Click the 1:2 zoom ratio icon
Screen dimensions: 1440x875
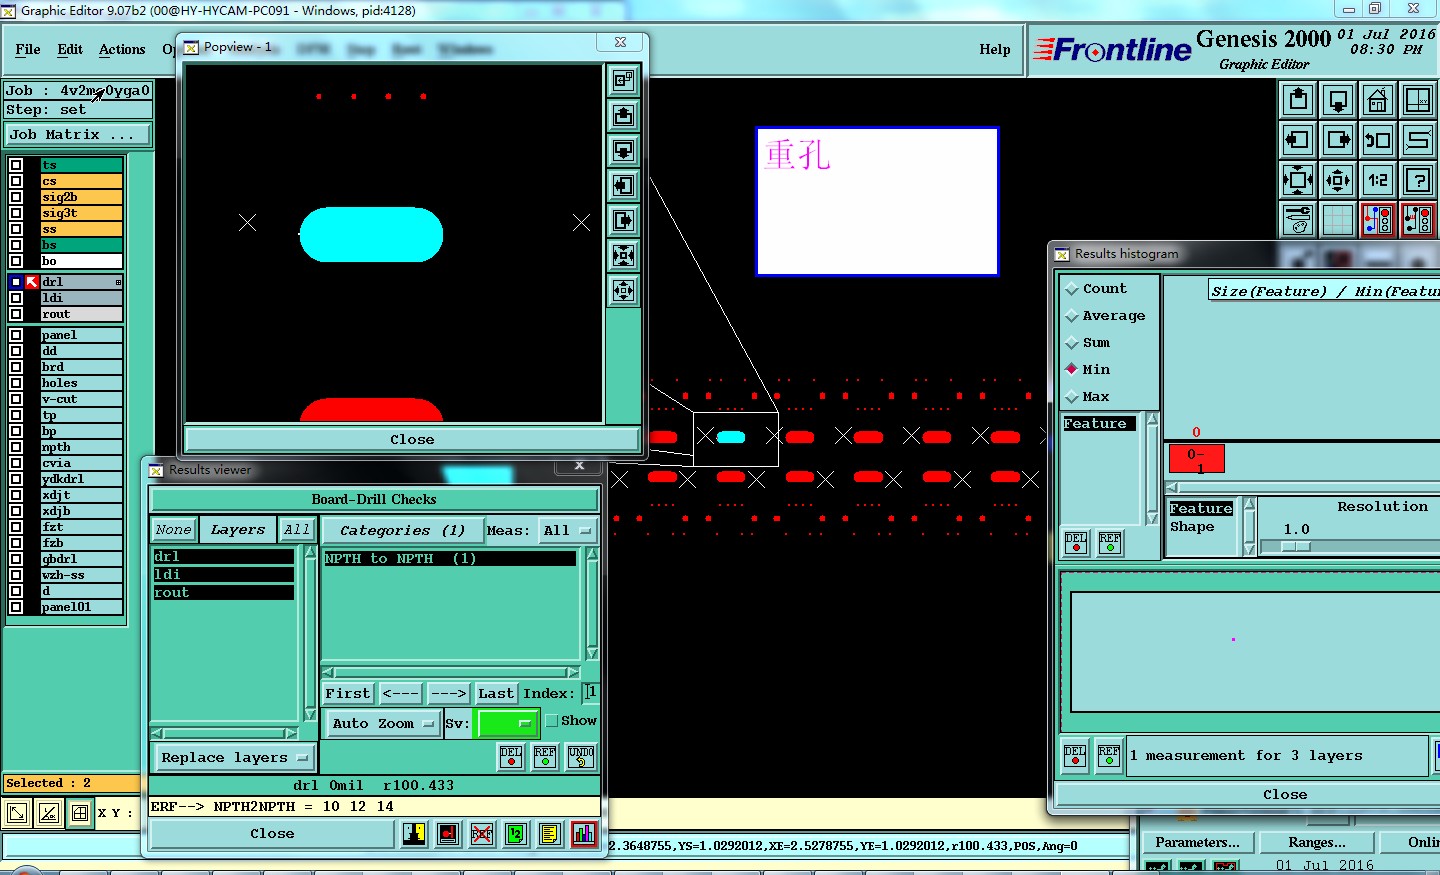click(x=1378, y=180)
